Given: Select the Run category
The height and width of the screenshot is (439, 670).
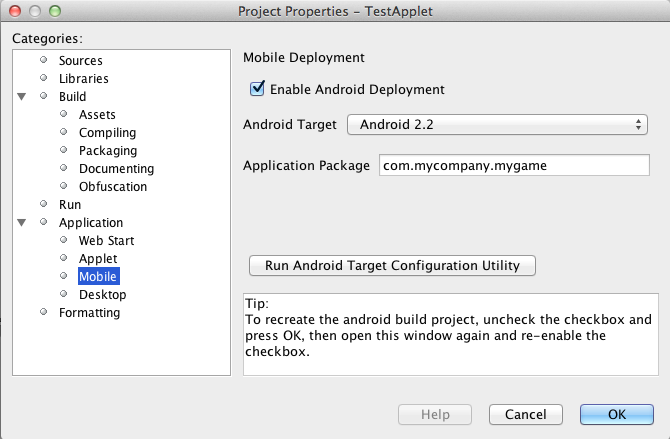Looking at the screenshot, I should pos(69,205).
